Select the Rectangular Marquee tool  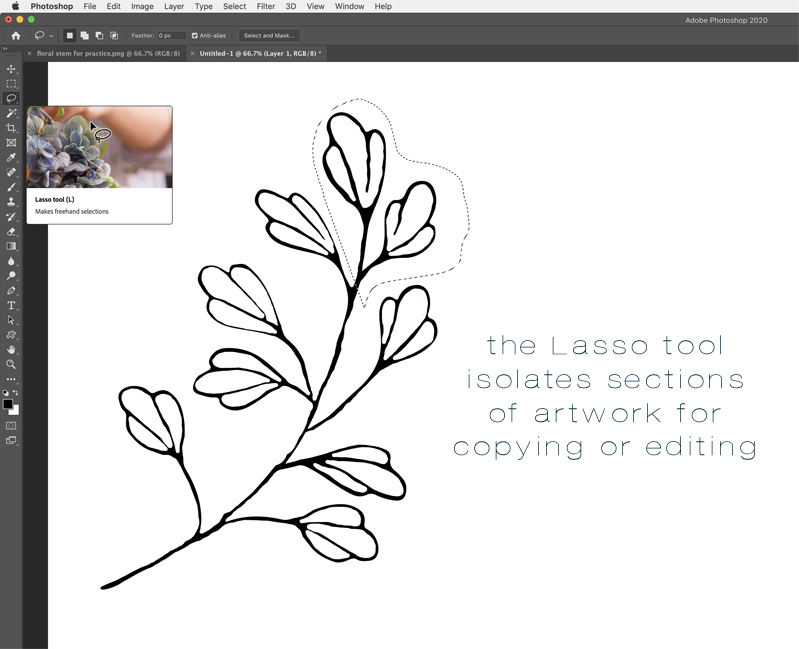tap(12, 84)
